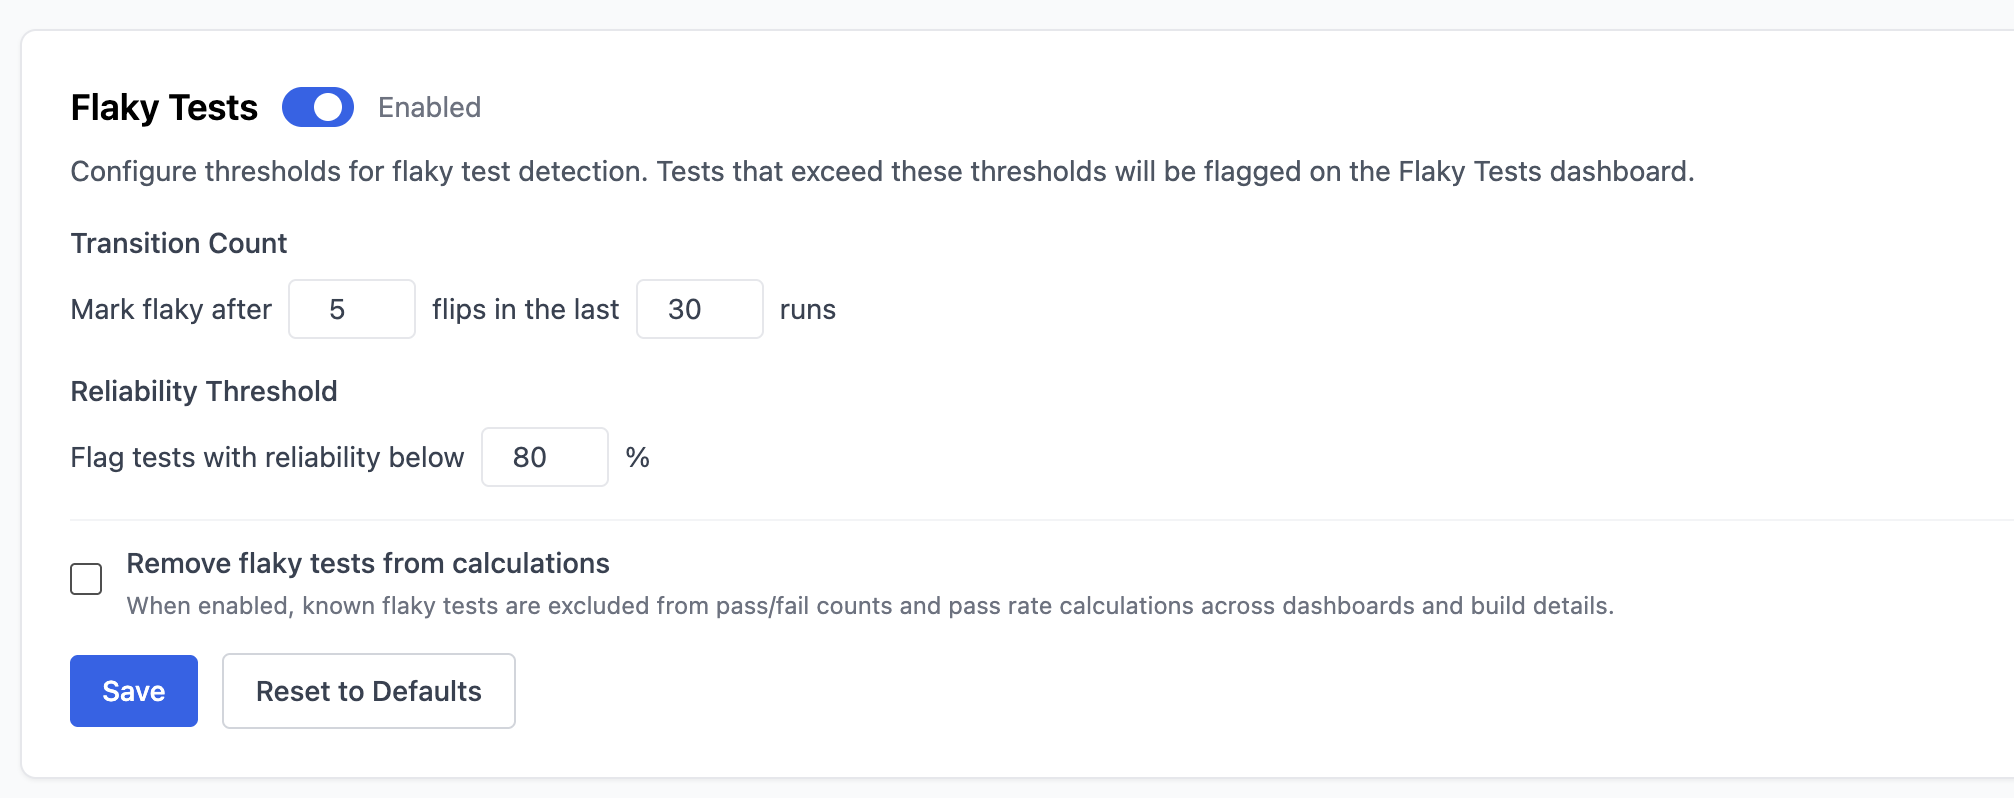The width and height of the screenshot is (2014, 798).
Task: Click the Flag tests with reliability below text
Action: (267, 457)
